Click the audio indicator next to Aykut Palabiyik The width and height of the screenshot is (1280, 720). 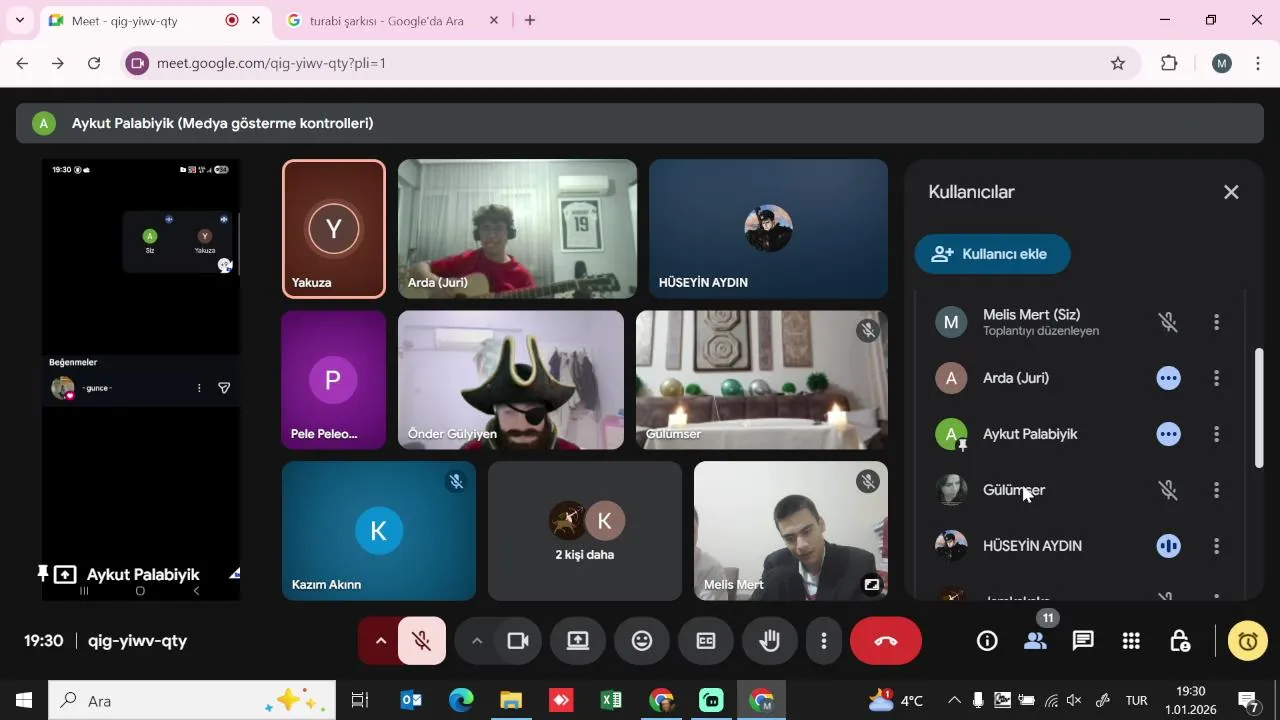[1168, 434]
